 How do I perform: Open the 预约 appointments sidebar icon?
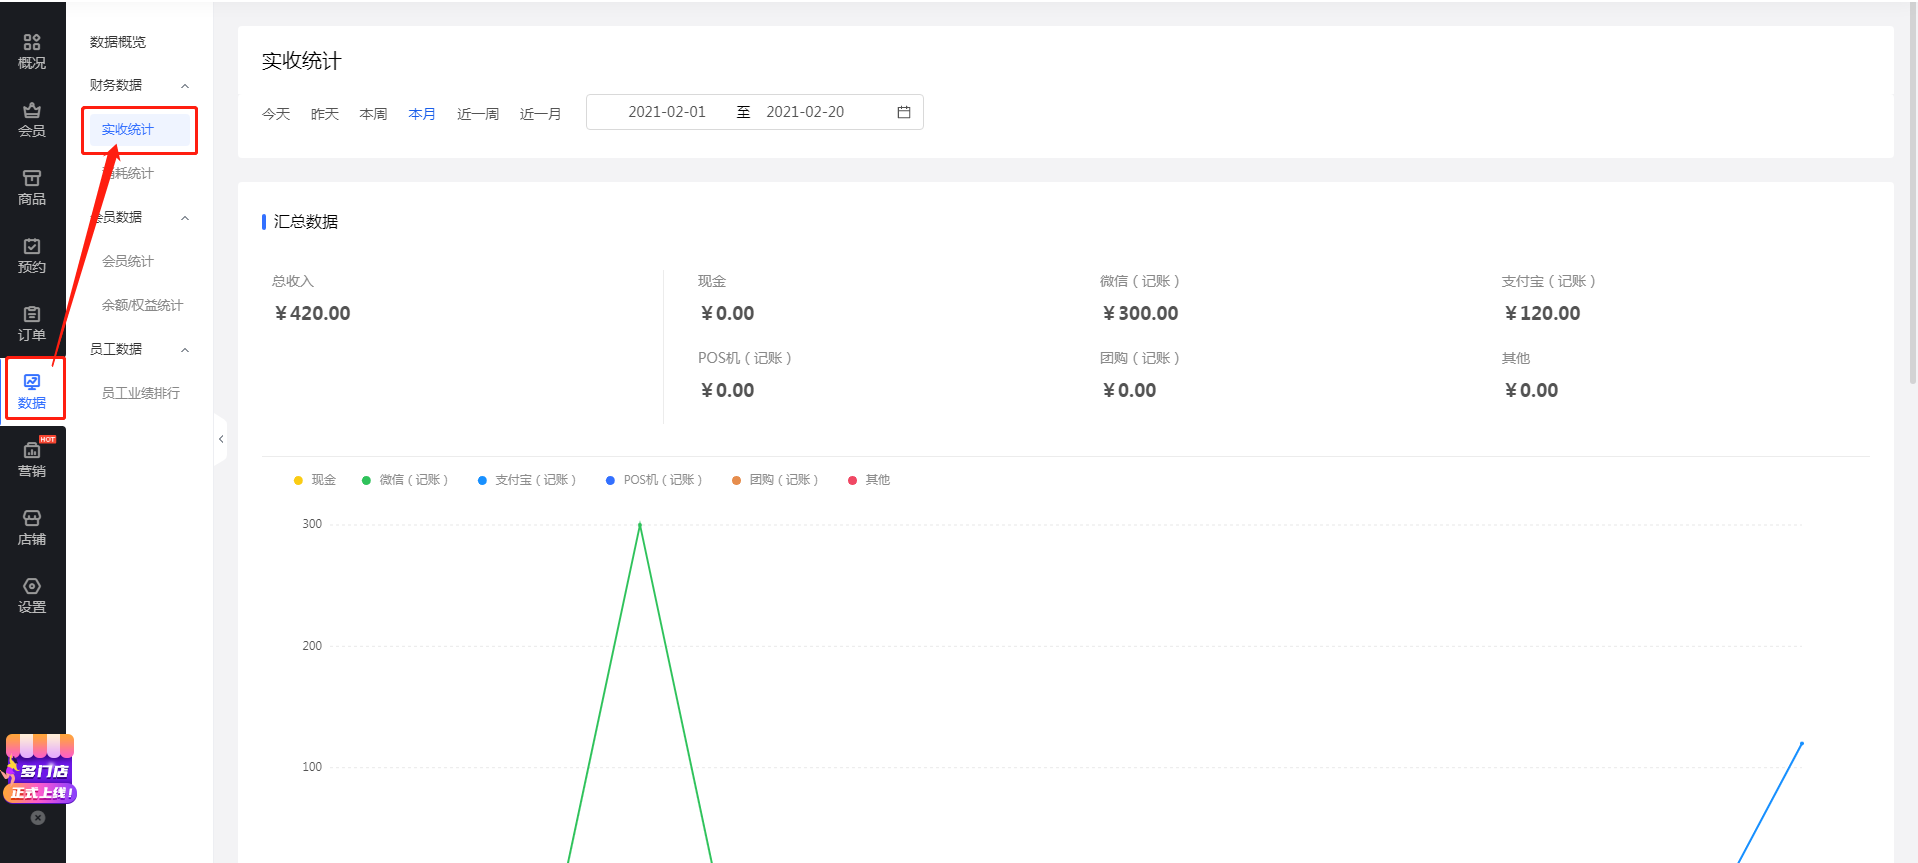[32, 255]
